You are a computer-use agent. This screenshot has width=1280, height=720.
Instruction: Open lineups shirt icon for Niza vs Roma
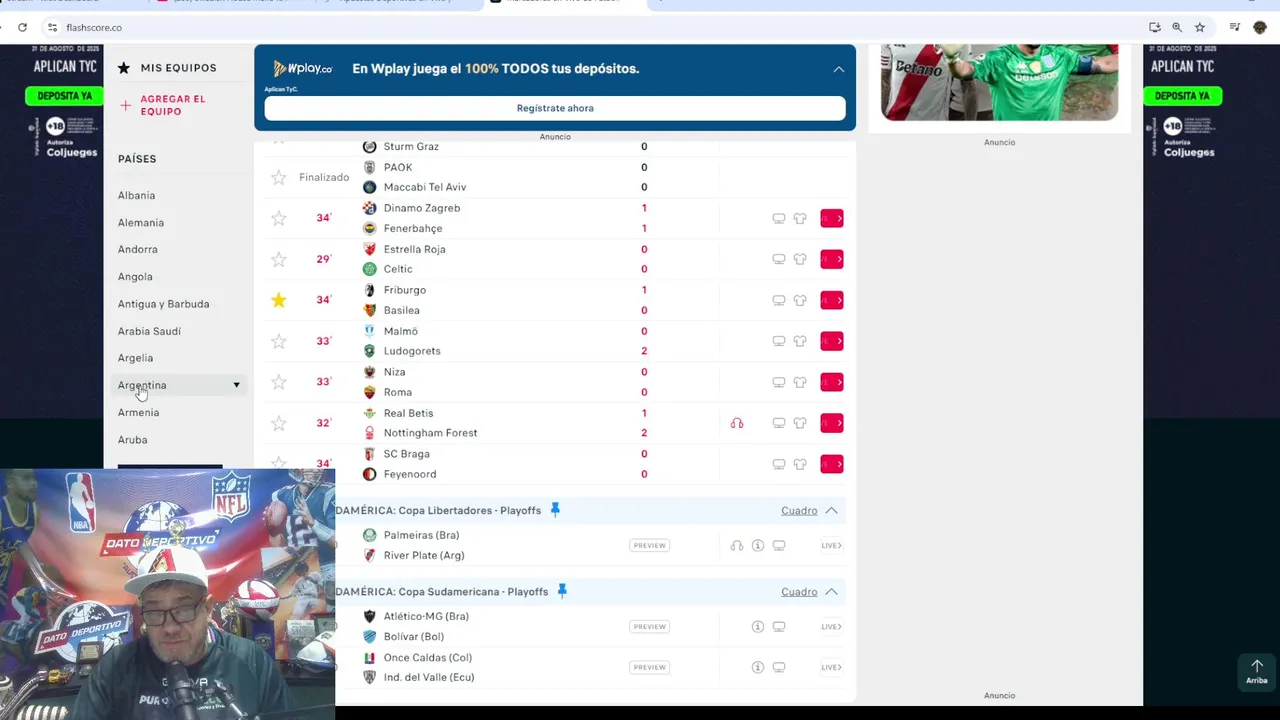800,382
